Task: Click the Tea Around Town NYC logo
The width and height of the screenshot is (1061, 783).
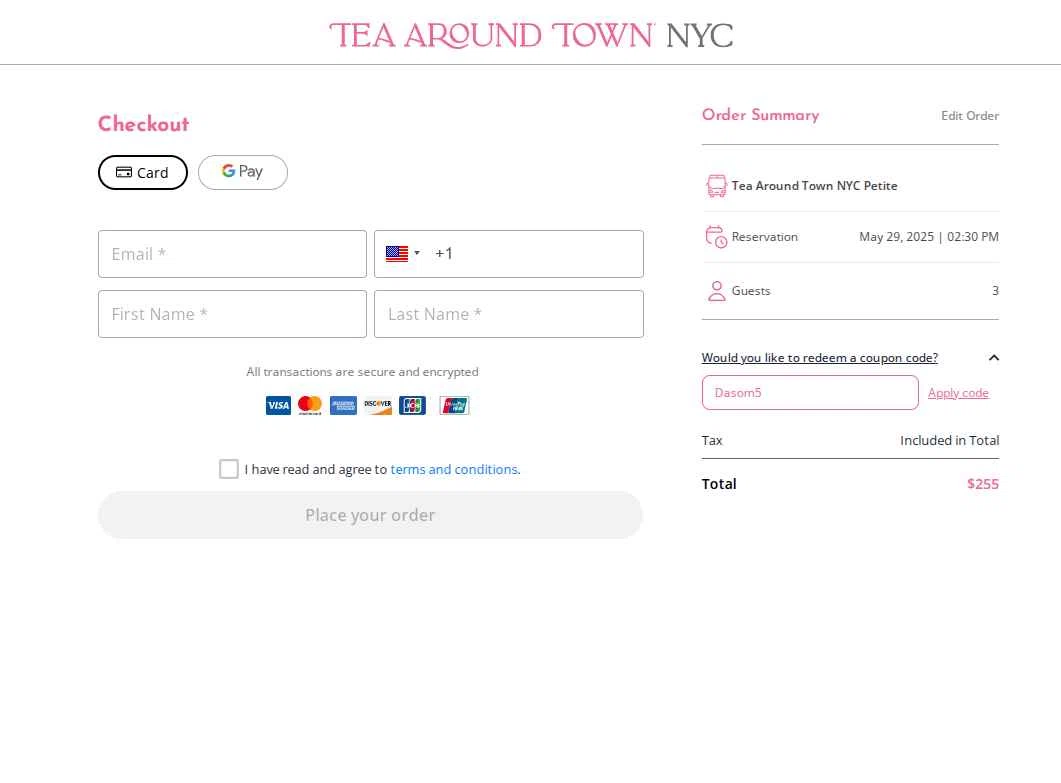Action: (x=530, y=35)
